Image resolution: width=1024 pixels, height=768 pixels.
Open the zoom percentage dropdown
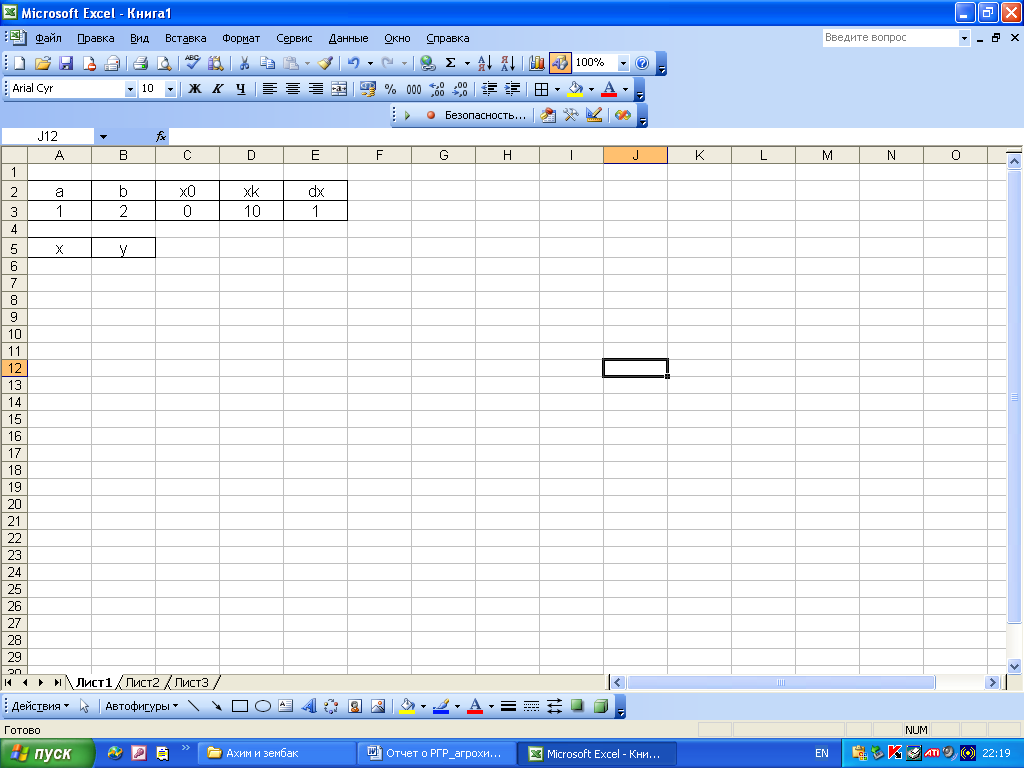tap(623, 63)
